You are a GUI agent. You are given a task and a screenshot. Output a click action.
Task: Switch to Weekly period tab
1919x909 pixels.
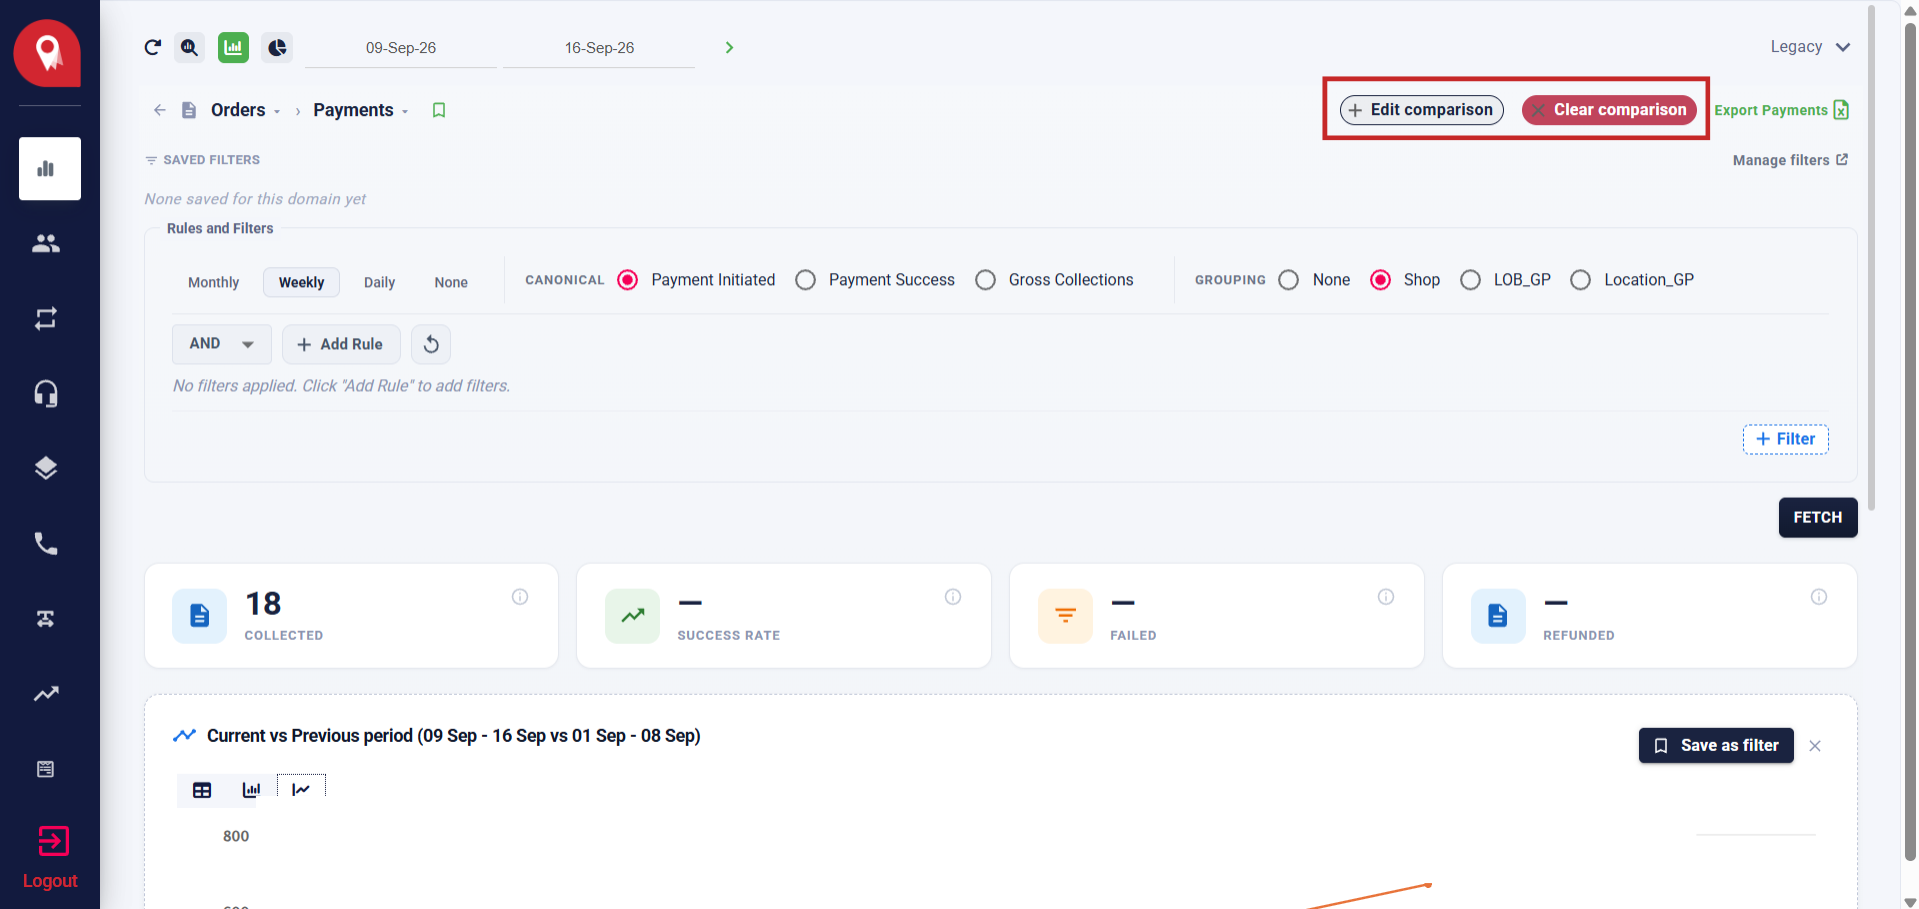point(301,283)
